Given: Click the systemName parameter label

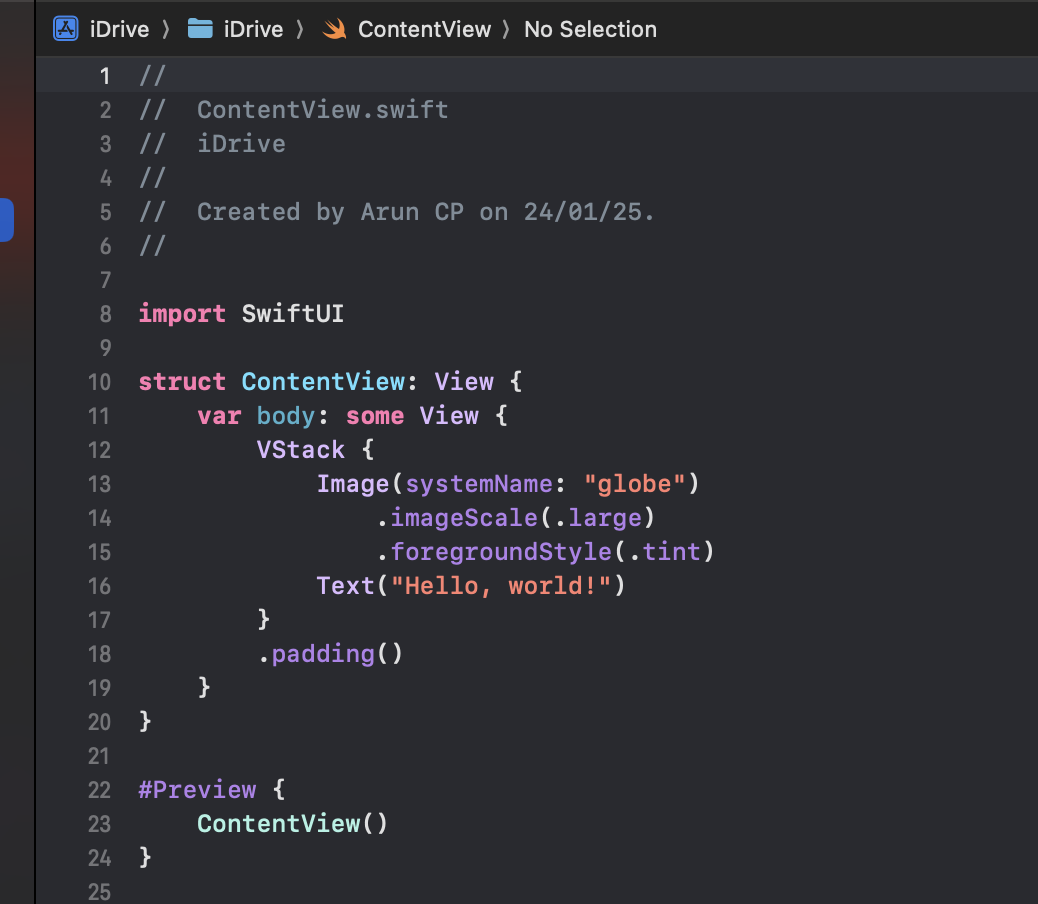Looking at the screenshot, I should [x=479, y=484].
